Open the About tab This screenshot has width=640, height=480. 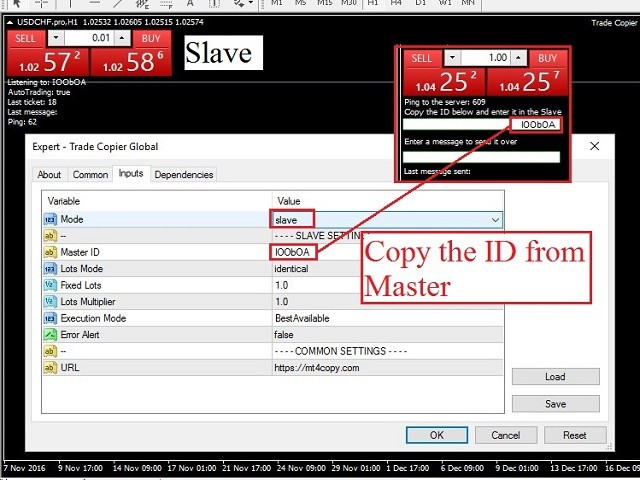pos(49,175)
